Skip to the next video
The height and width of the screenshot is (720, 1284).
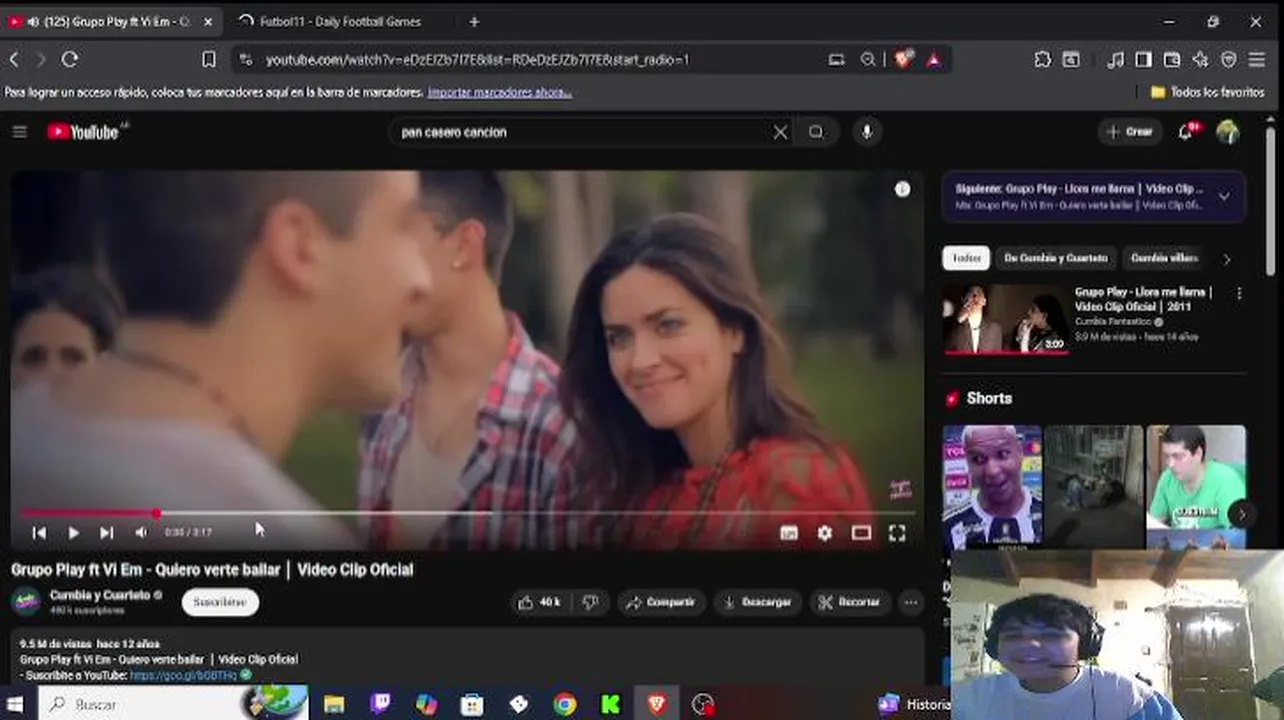tap(106, 533)
